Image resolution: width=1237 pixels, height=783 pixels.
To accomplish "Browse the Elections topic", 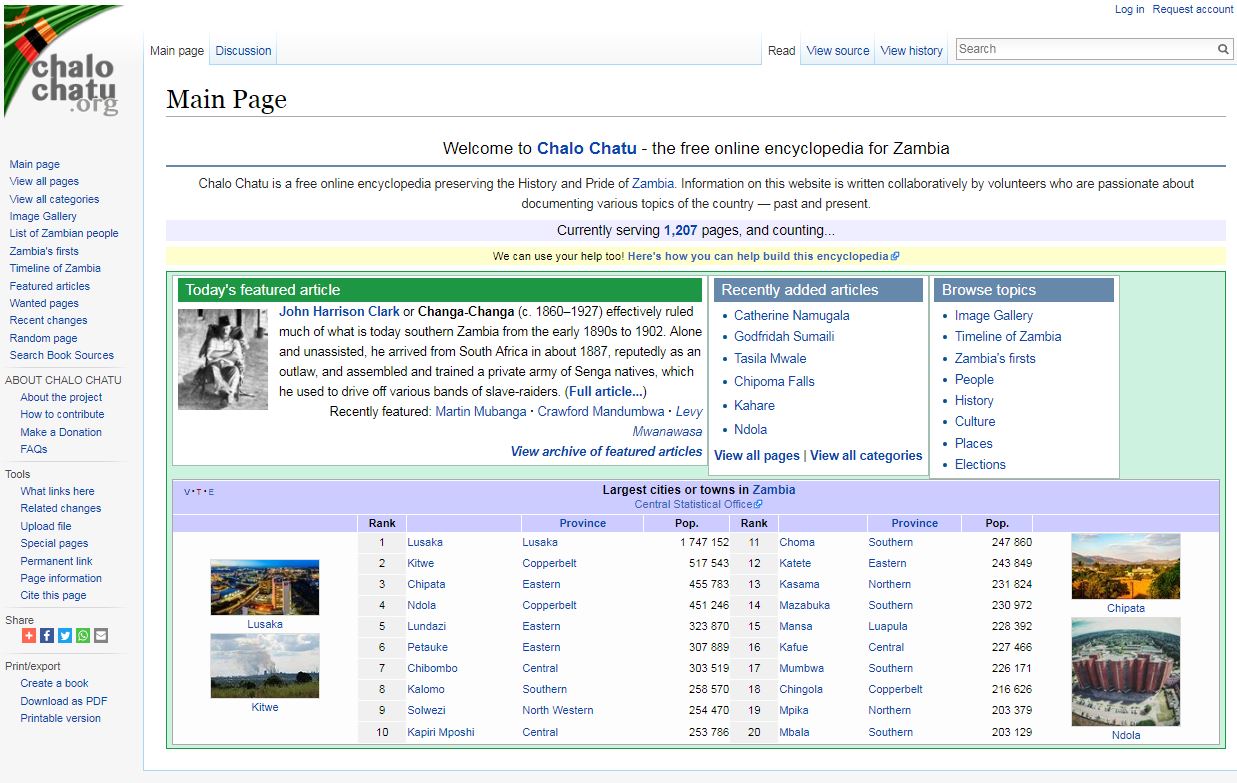I will pos(980,464).
